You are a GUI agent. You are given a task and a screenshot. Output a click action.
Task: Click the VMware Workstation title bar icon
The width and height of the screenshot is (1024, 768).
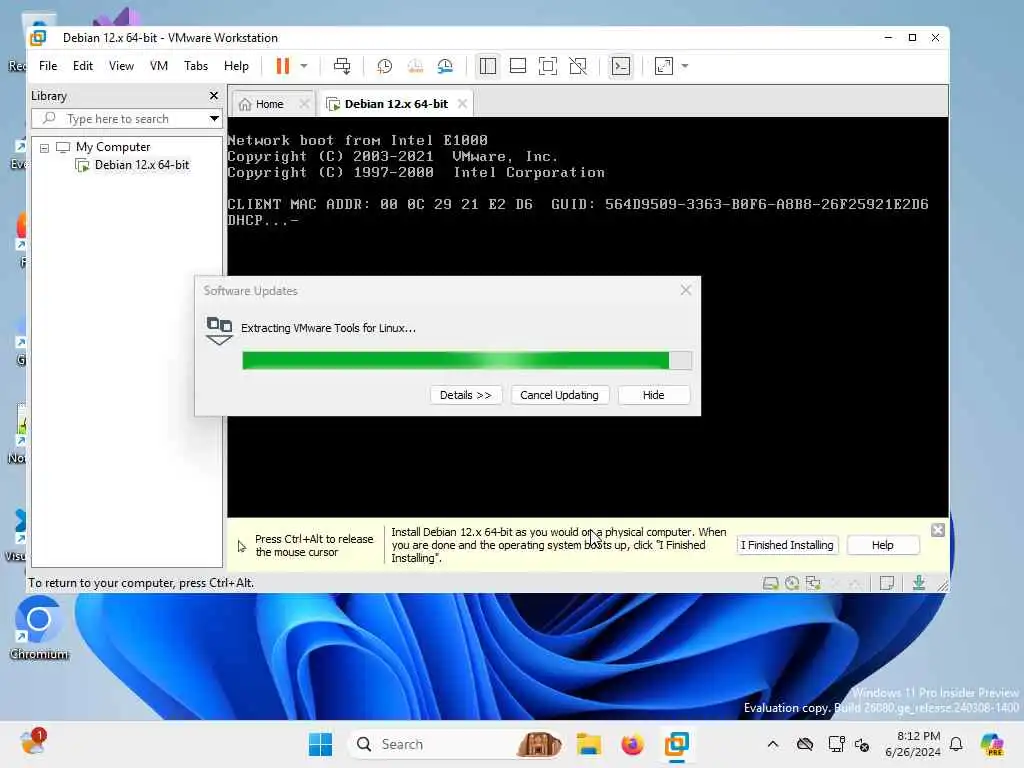(38, 38)
